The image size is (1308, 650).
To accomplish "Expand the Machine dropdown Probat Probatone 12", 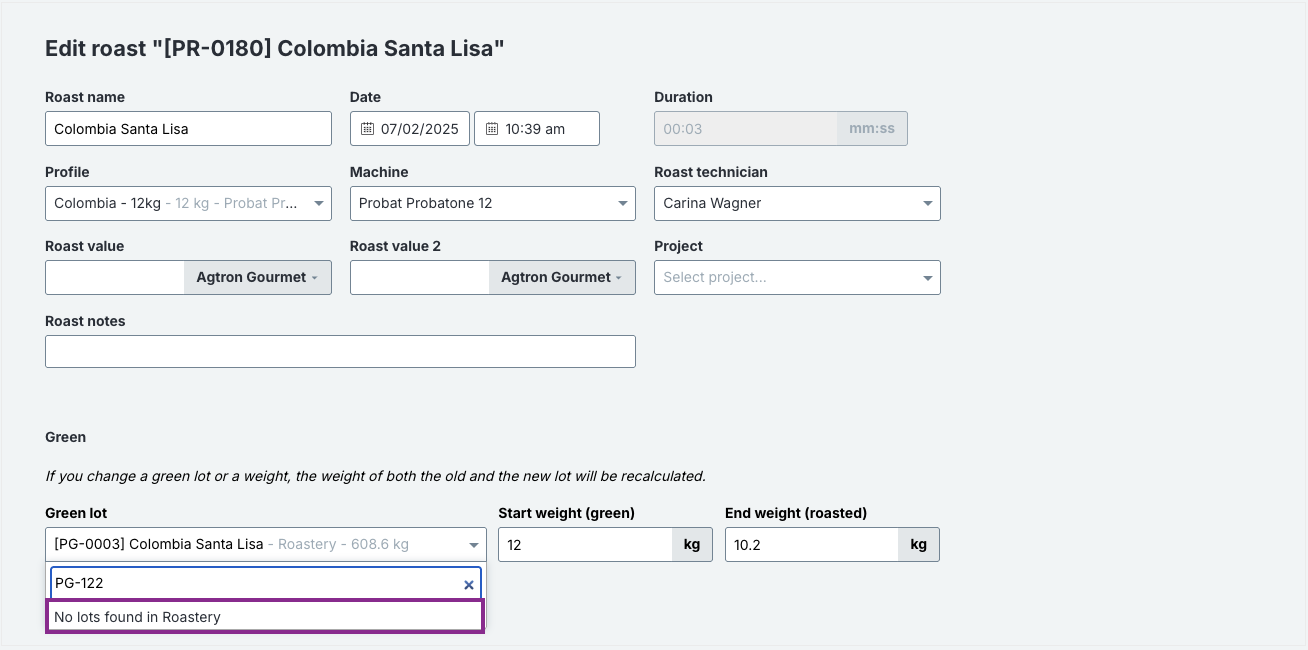I will click(x=492, y=203).
